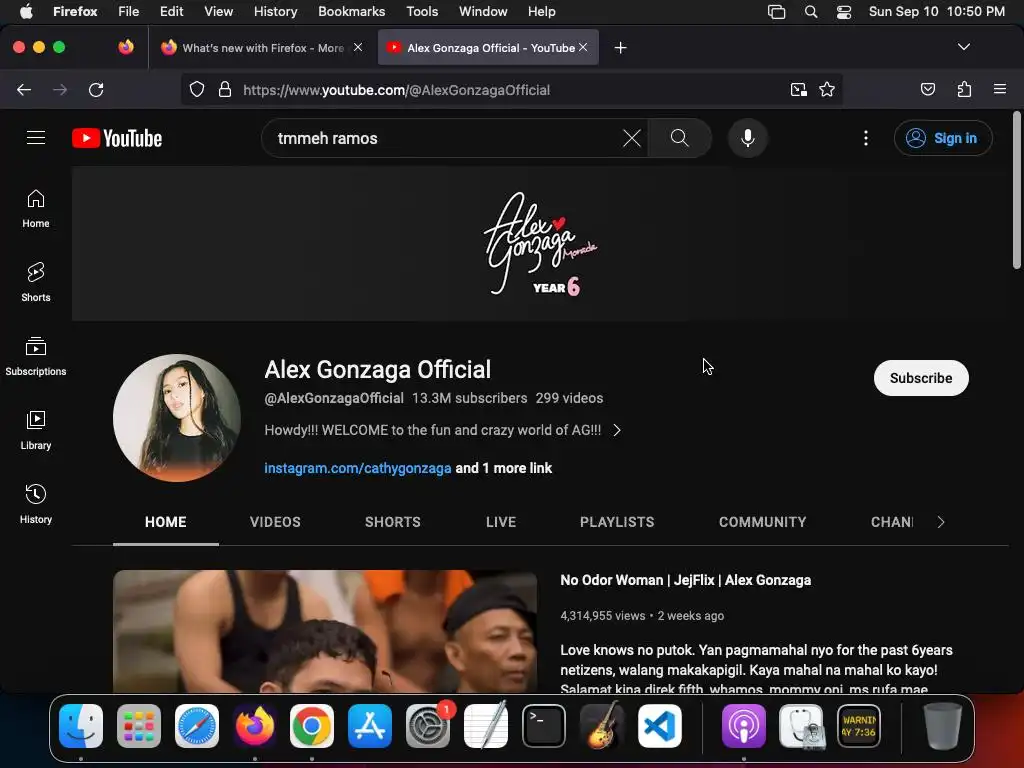Open Shorts in the sidebar
The image size is (1024, 768).
click(36, 282)
